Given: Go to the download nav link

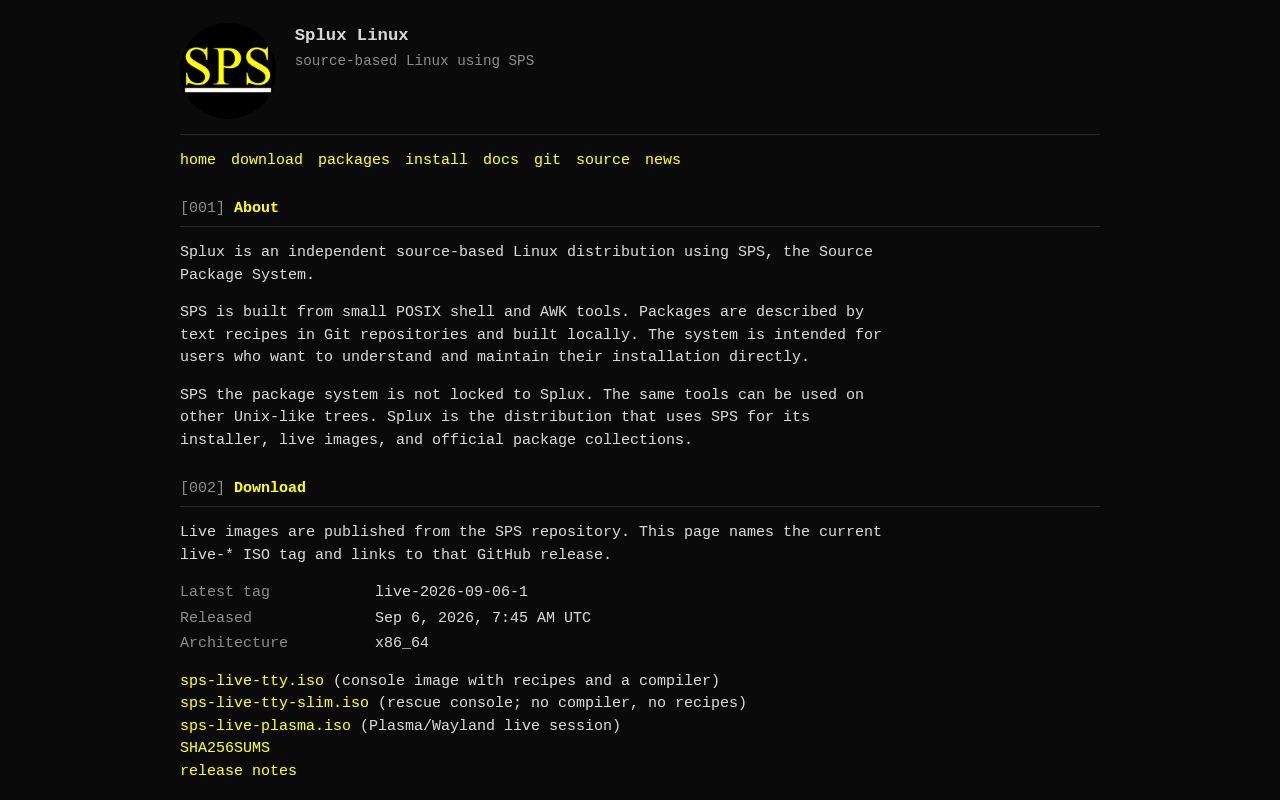Looking at the screenshot, I should tap(267, 160).
